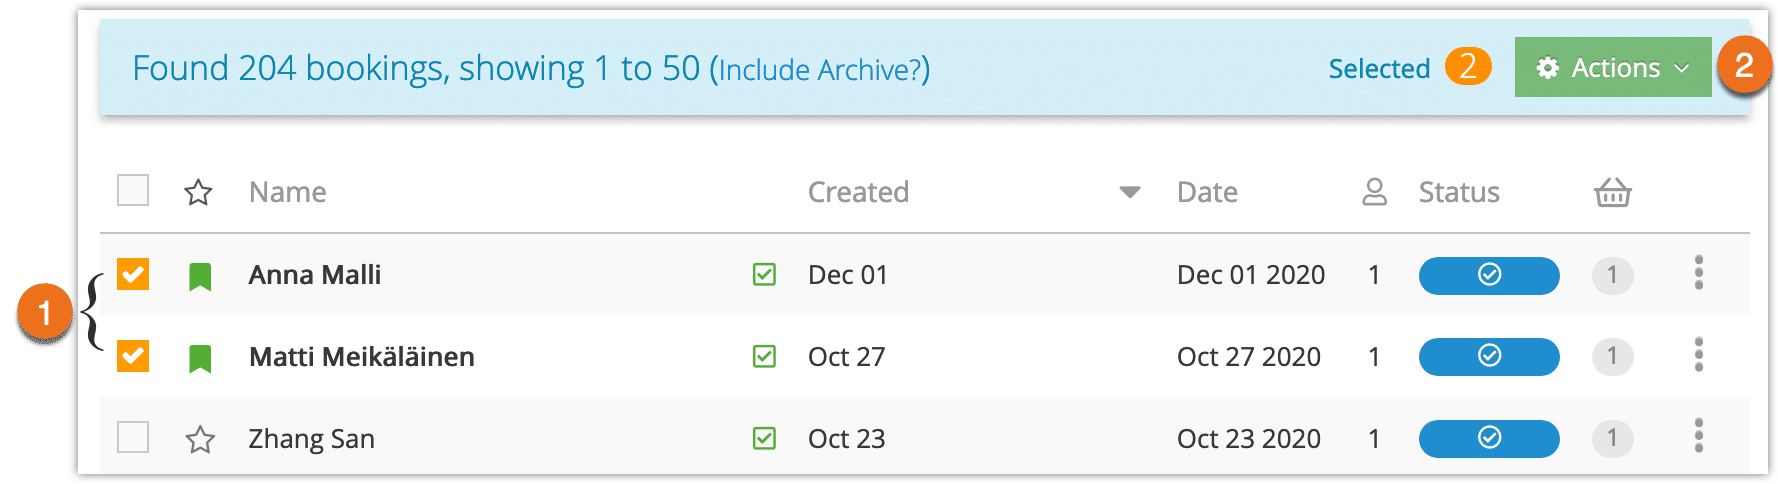Image resolution: width=1778 pixels, height=484 pixels.
Task: Click the Selected link in the banner
Action: coord(1379,69)
